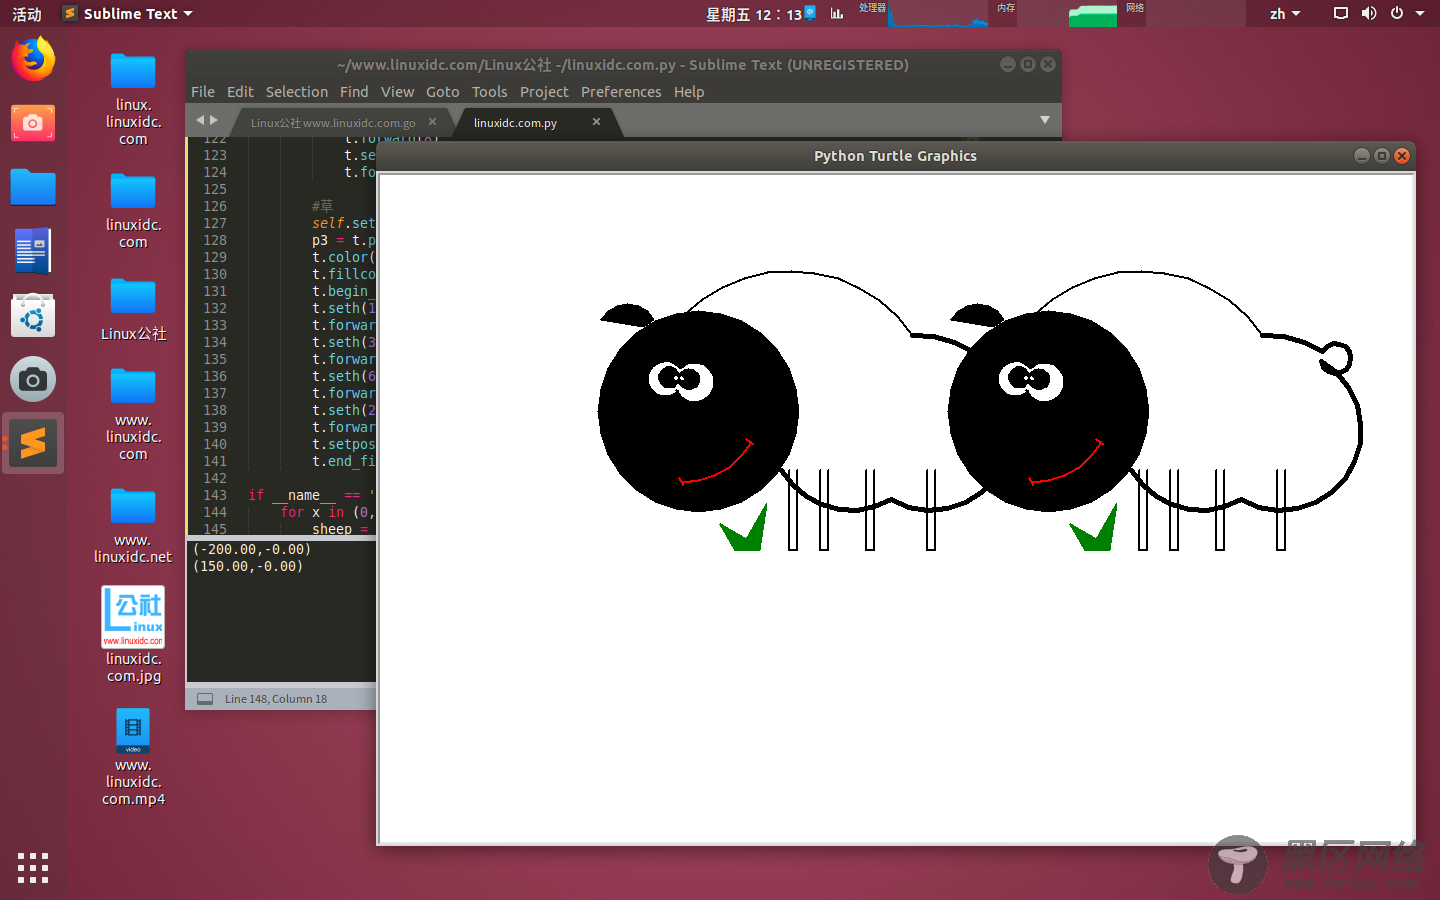
Task: Launch the Shotwell screenshot app in dock
Action: (x=33, y=123)
